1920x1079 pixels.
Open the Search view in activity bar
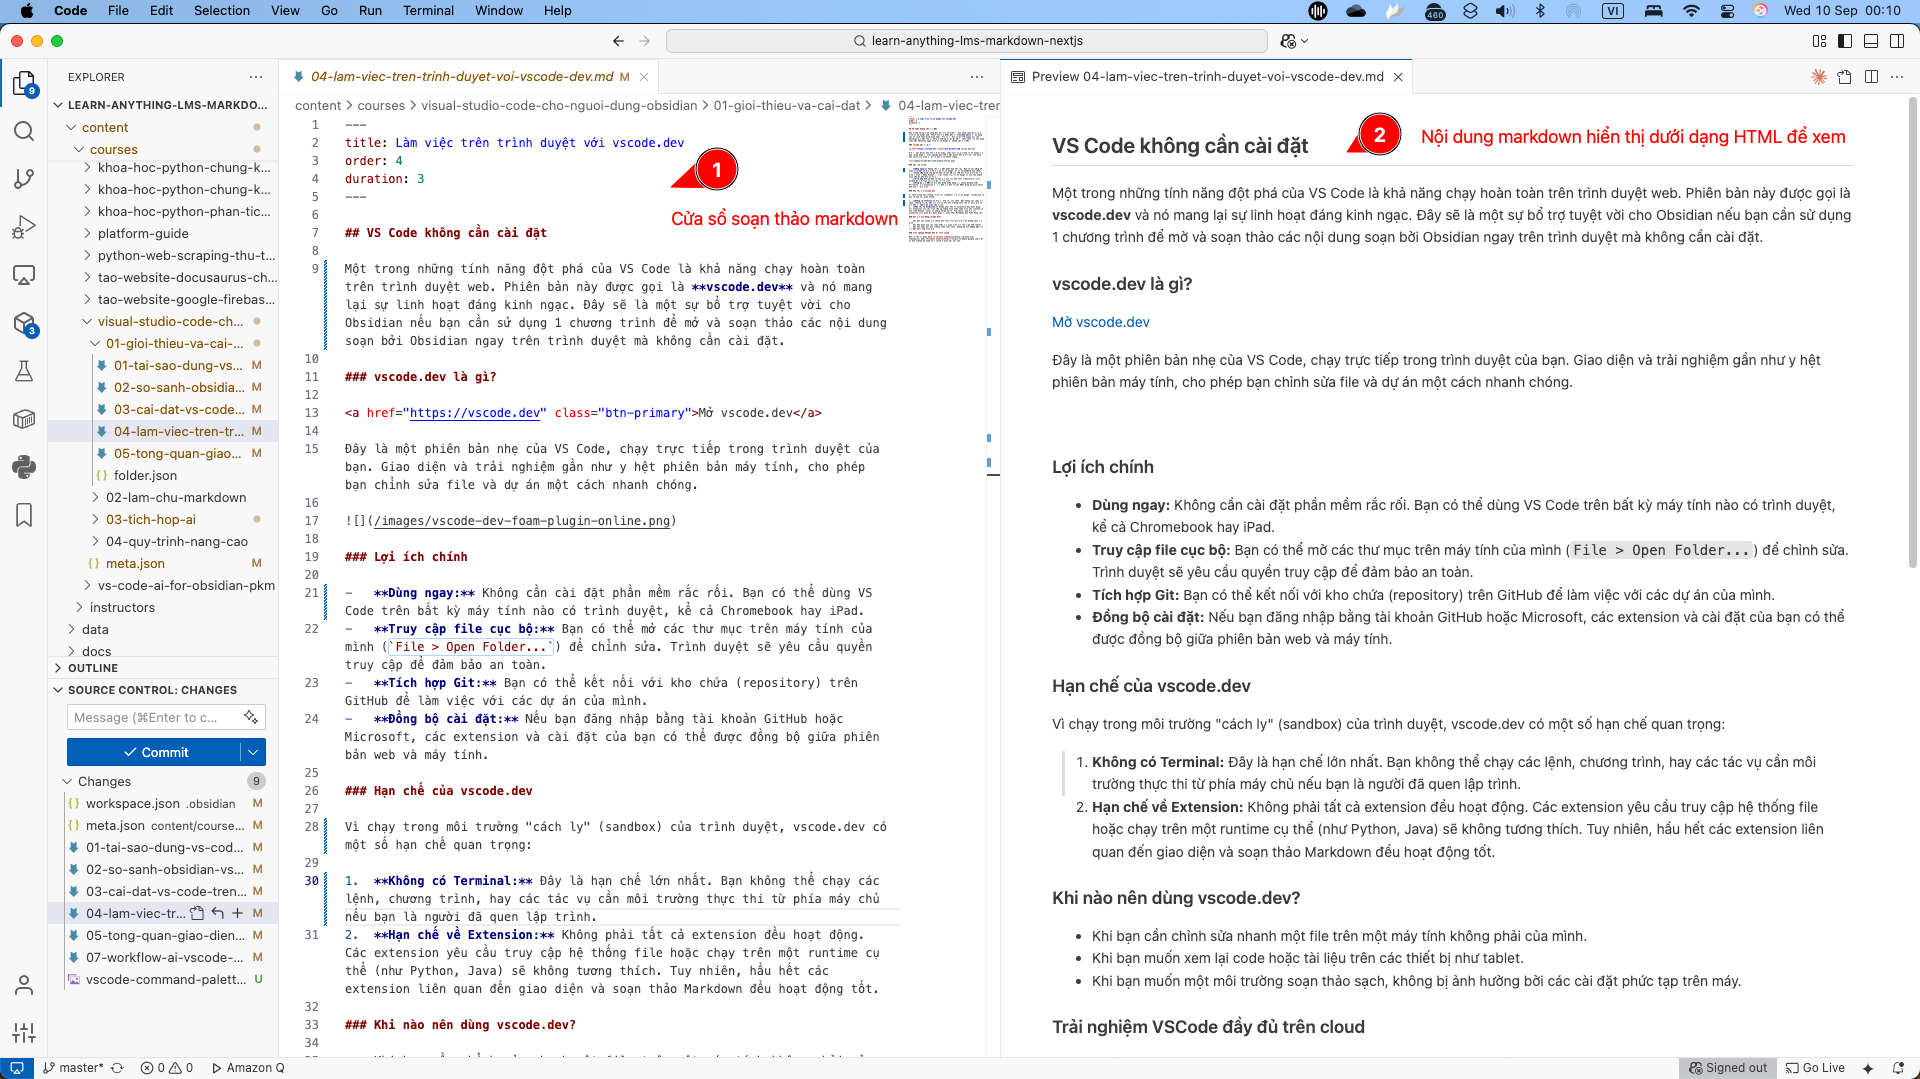pos(24,132)
